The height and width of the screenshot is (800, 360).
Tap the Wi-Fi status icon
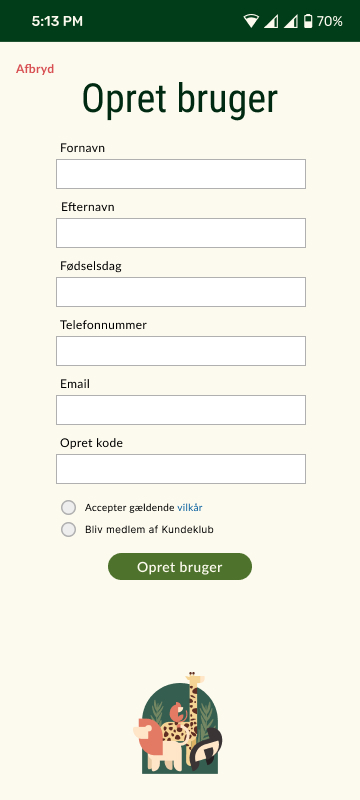(251, 21)
